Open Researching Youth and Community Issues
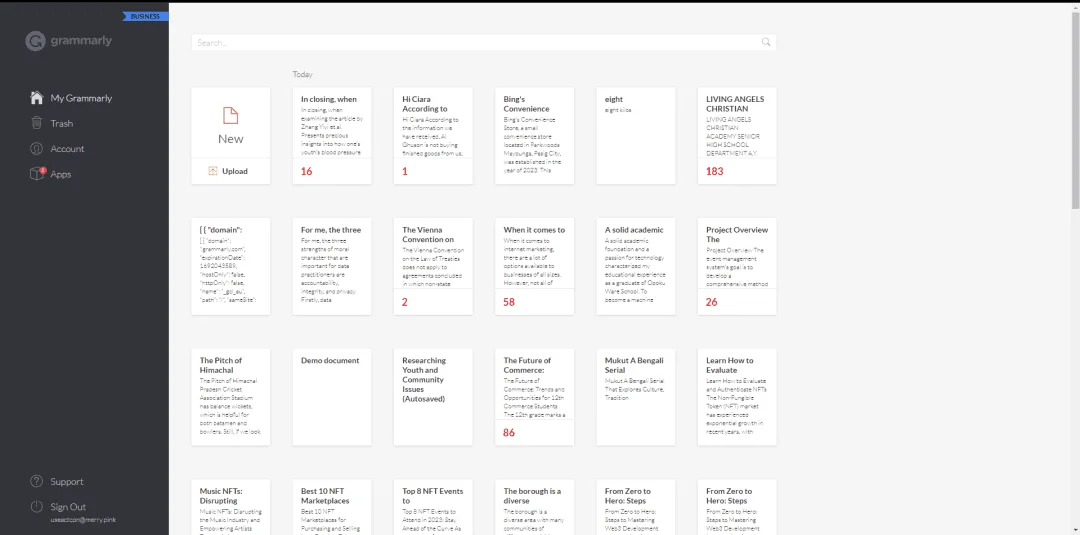The width and height of the screenshot is (1080, 535). (x=433, y=397)
